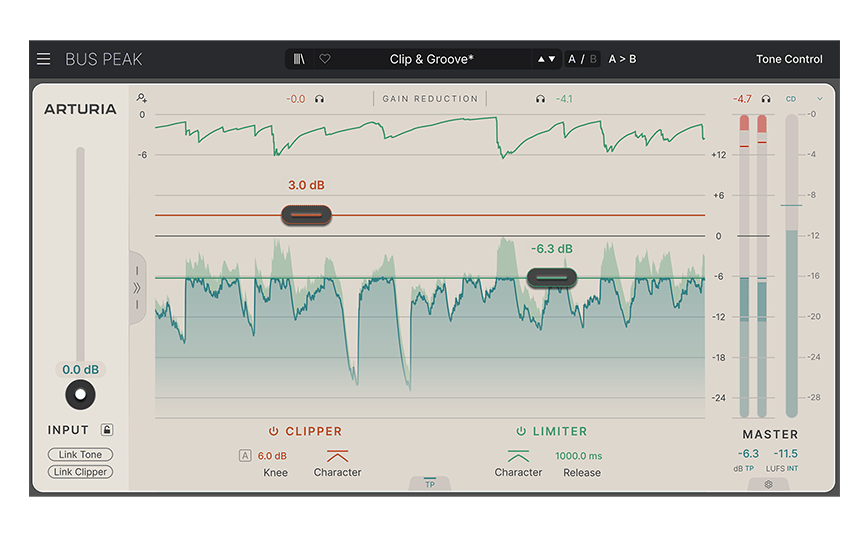The image size is (867, 558).
Task: Open the hamburger main menu
Action: coord(44,59)
